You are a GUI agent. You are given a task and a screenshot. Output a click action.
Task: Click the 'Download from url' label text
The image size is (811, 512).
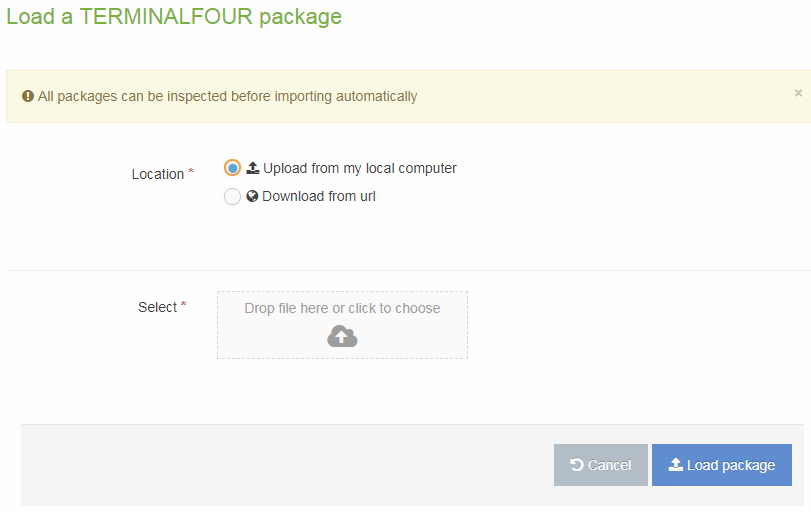coord(319,196)
